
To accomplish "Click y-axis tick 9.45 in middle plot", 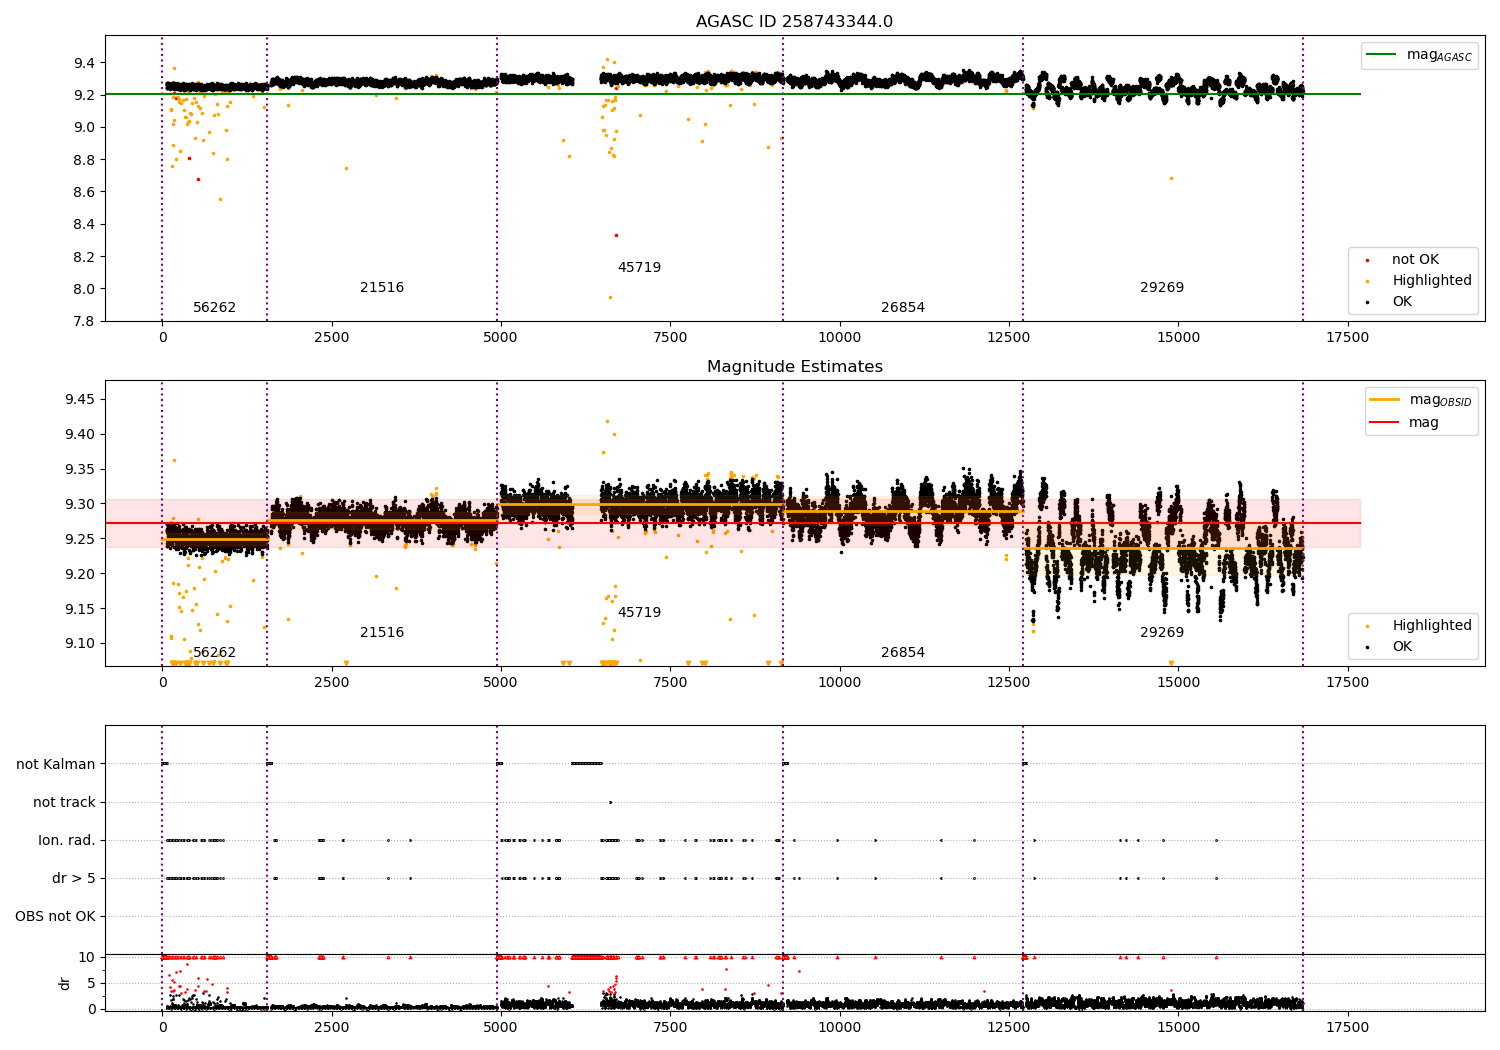I will [80, 400].
